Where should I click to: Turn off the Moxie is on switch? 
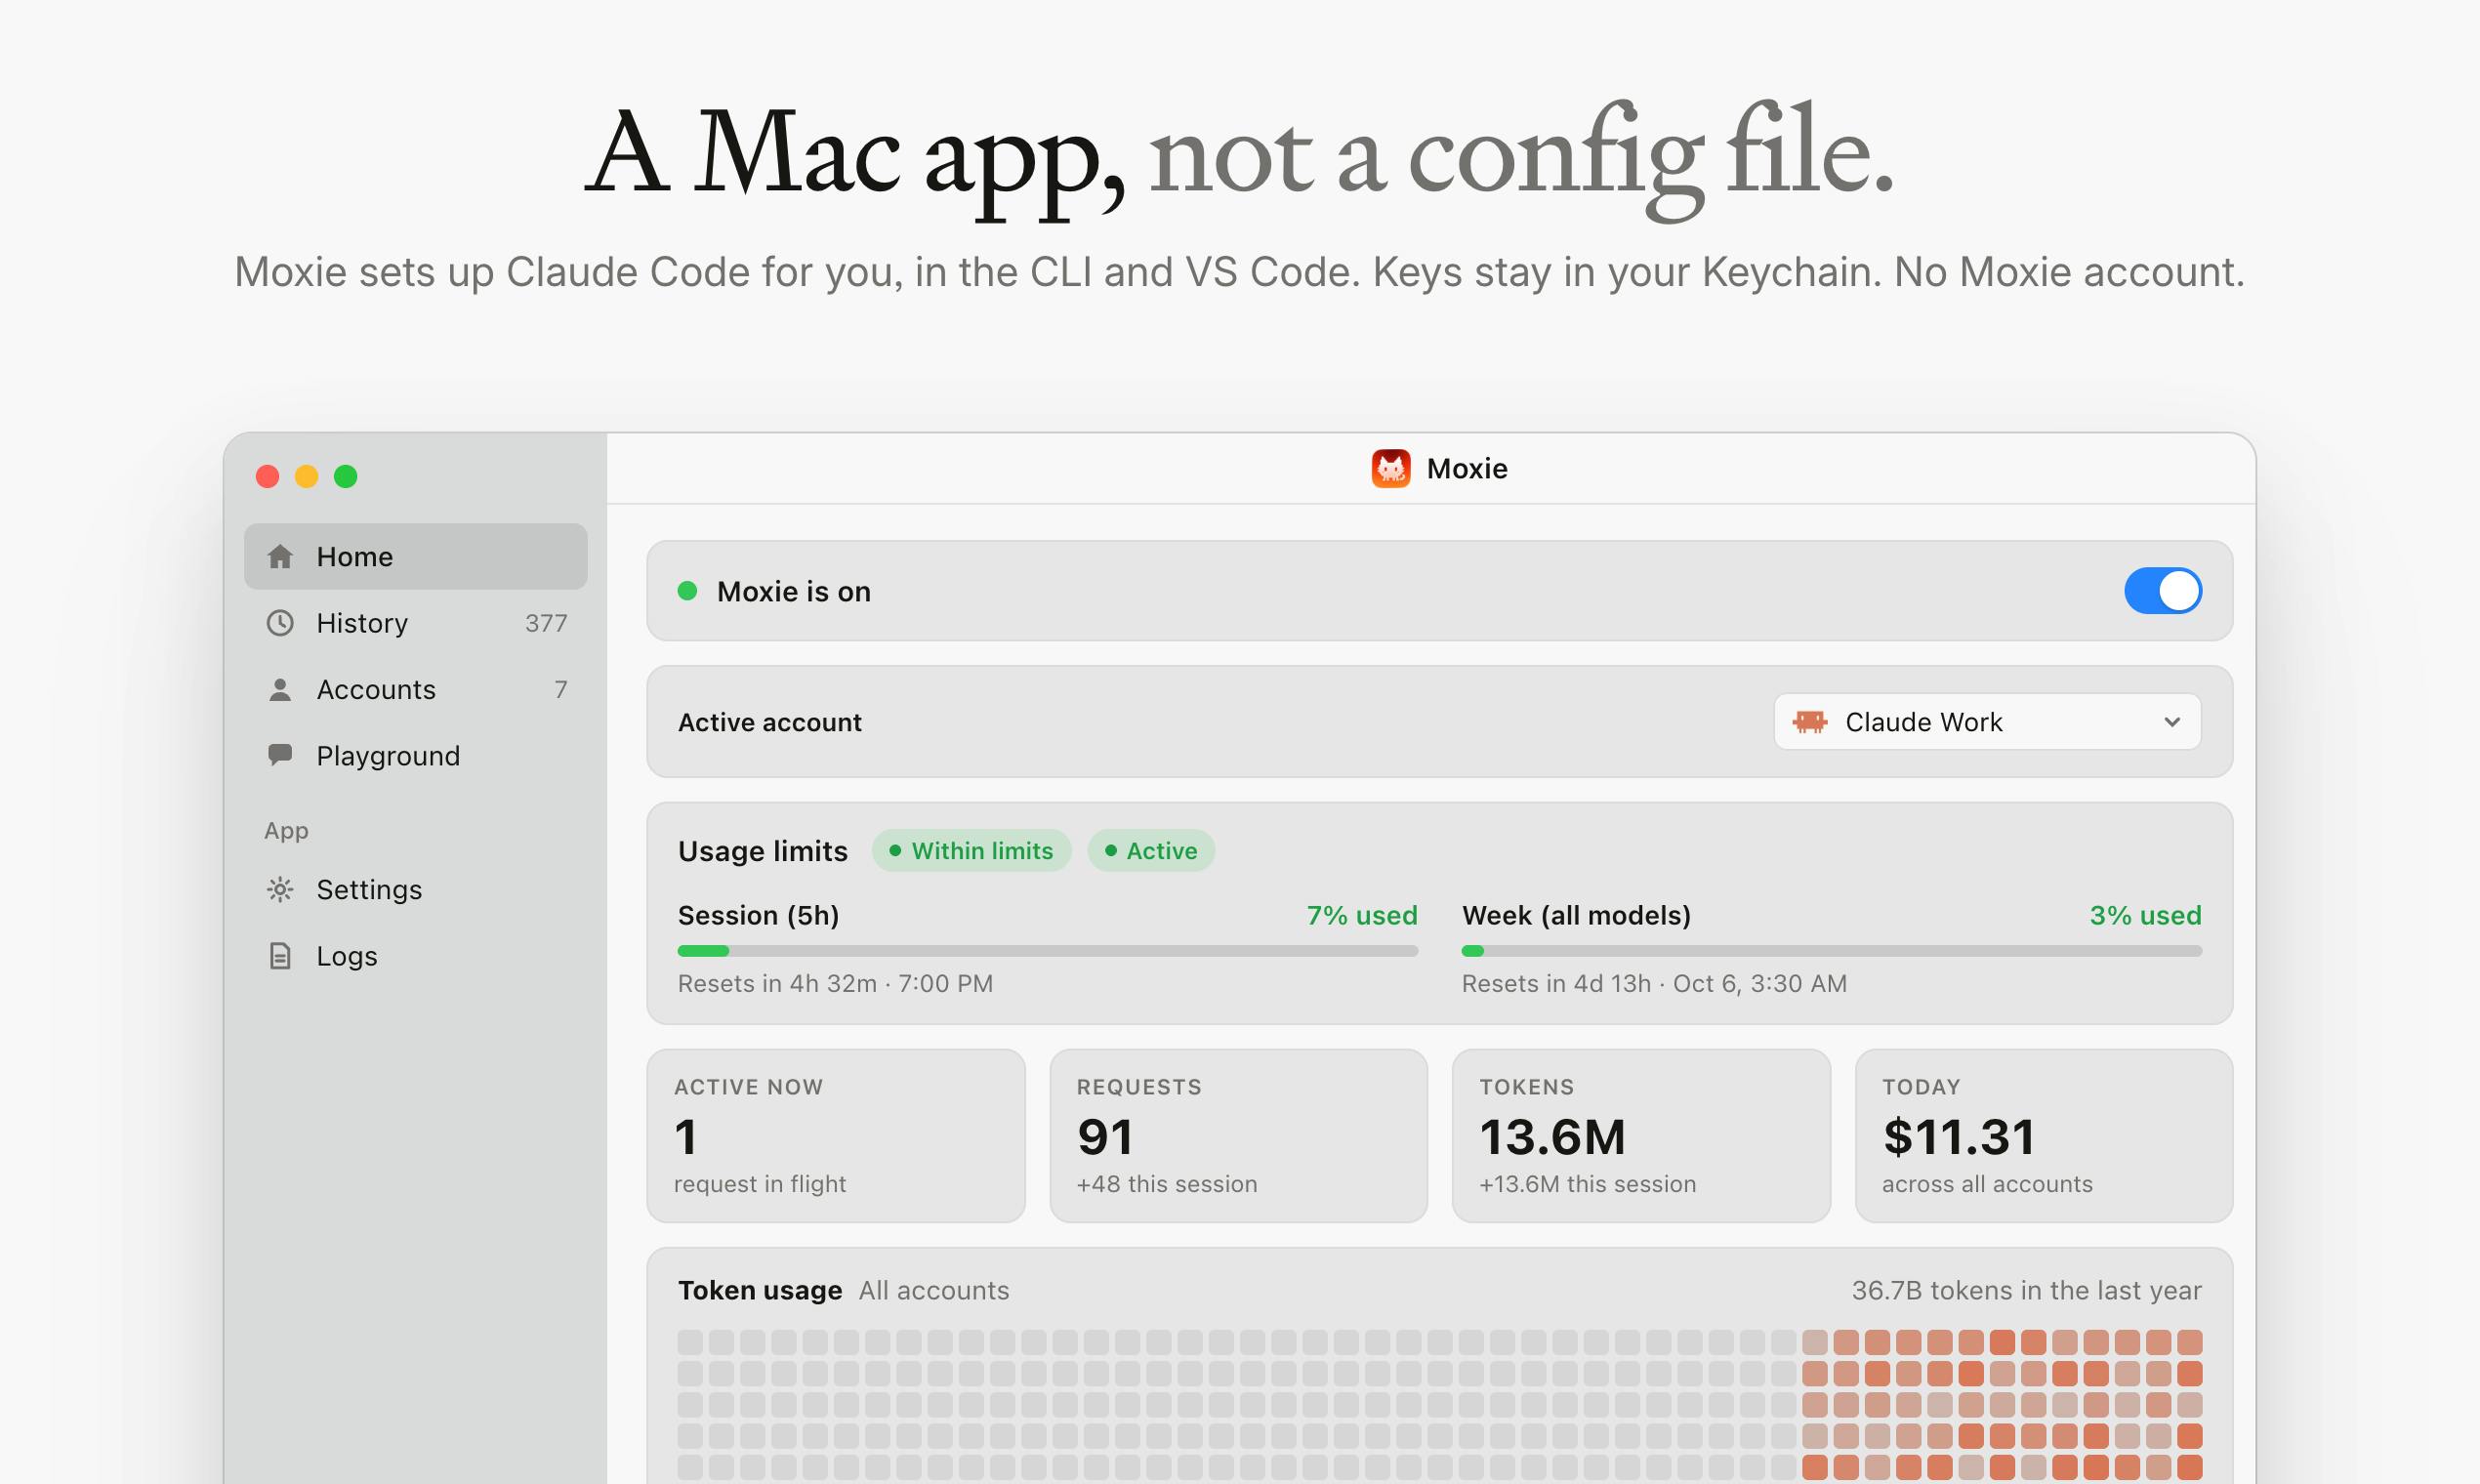point(2163,591)
